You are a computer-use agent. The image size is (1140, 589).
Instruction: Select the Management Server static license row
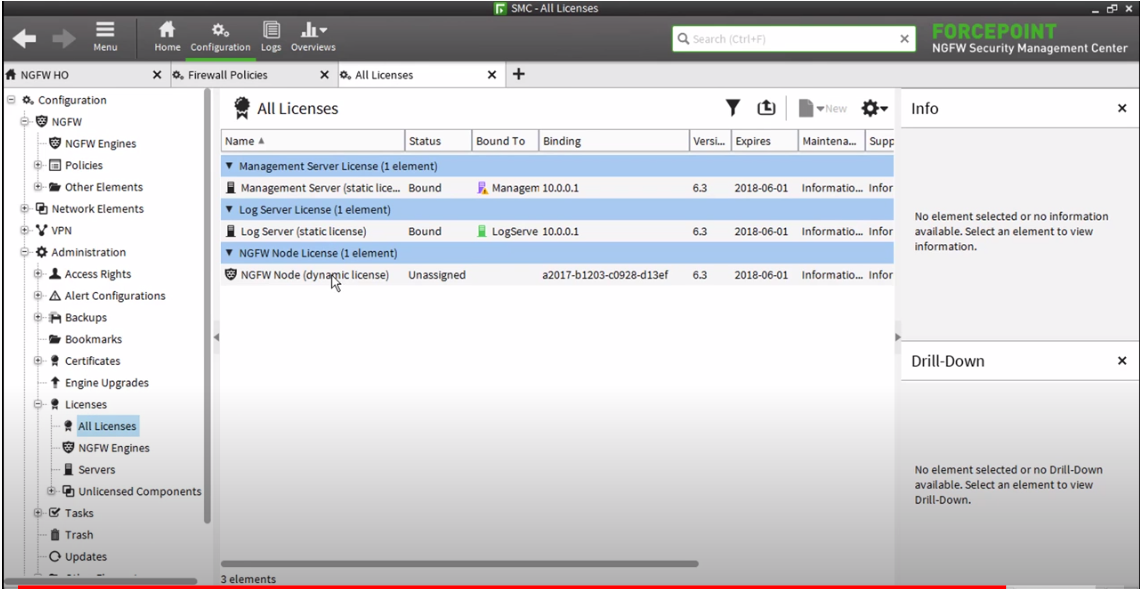coord(557,188)
